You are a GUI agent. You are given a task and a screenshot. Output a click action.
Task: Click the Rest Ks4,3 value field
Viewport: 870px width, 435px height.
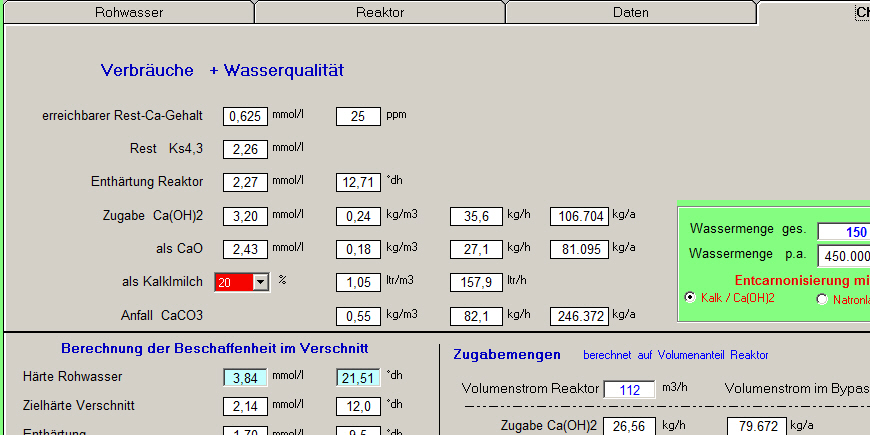click(x=245, y=149)
